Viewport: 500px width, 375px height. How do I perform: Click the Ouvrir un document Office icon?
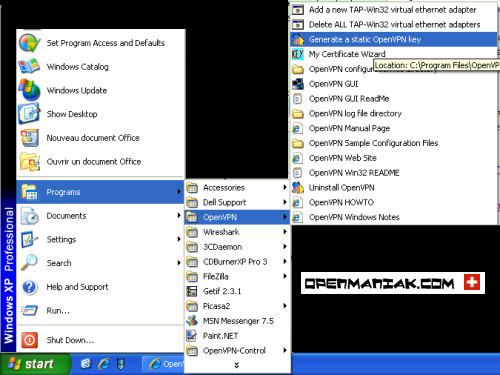29,162
